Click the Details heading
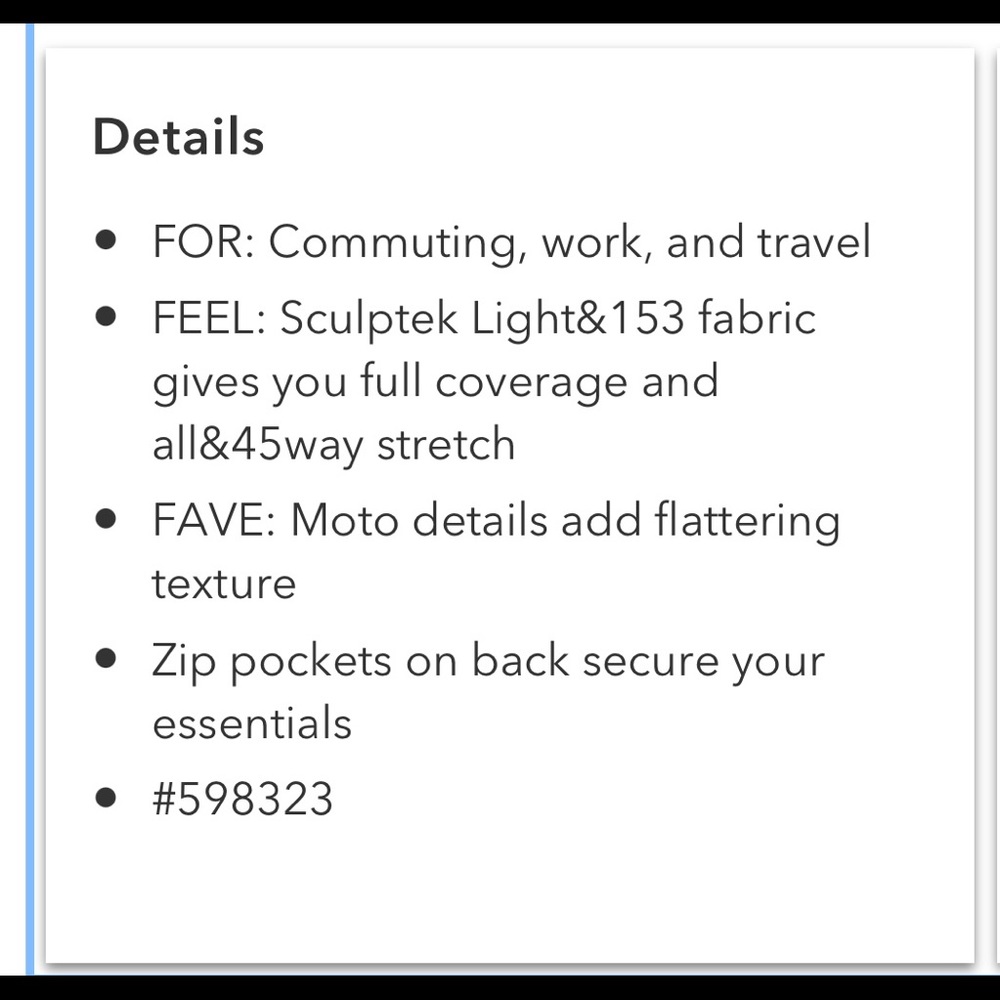The width and height of the screenshot is (1000, 1000). 178,137
